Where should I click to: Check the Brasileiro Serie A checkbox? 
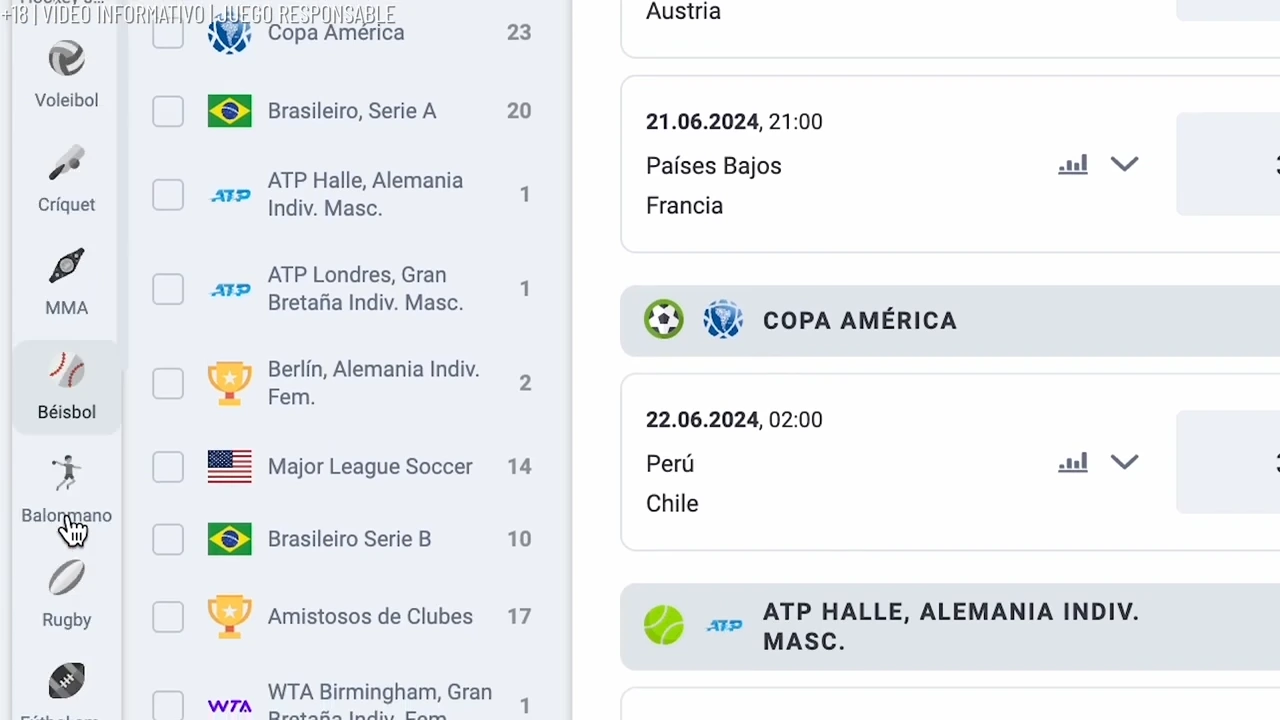click(167, 111)
